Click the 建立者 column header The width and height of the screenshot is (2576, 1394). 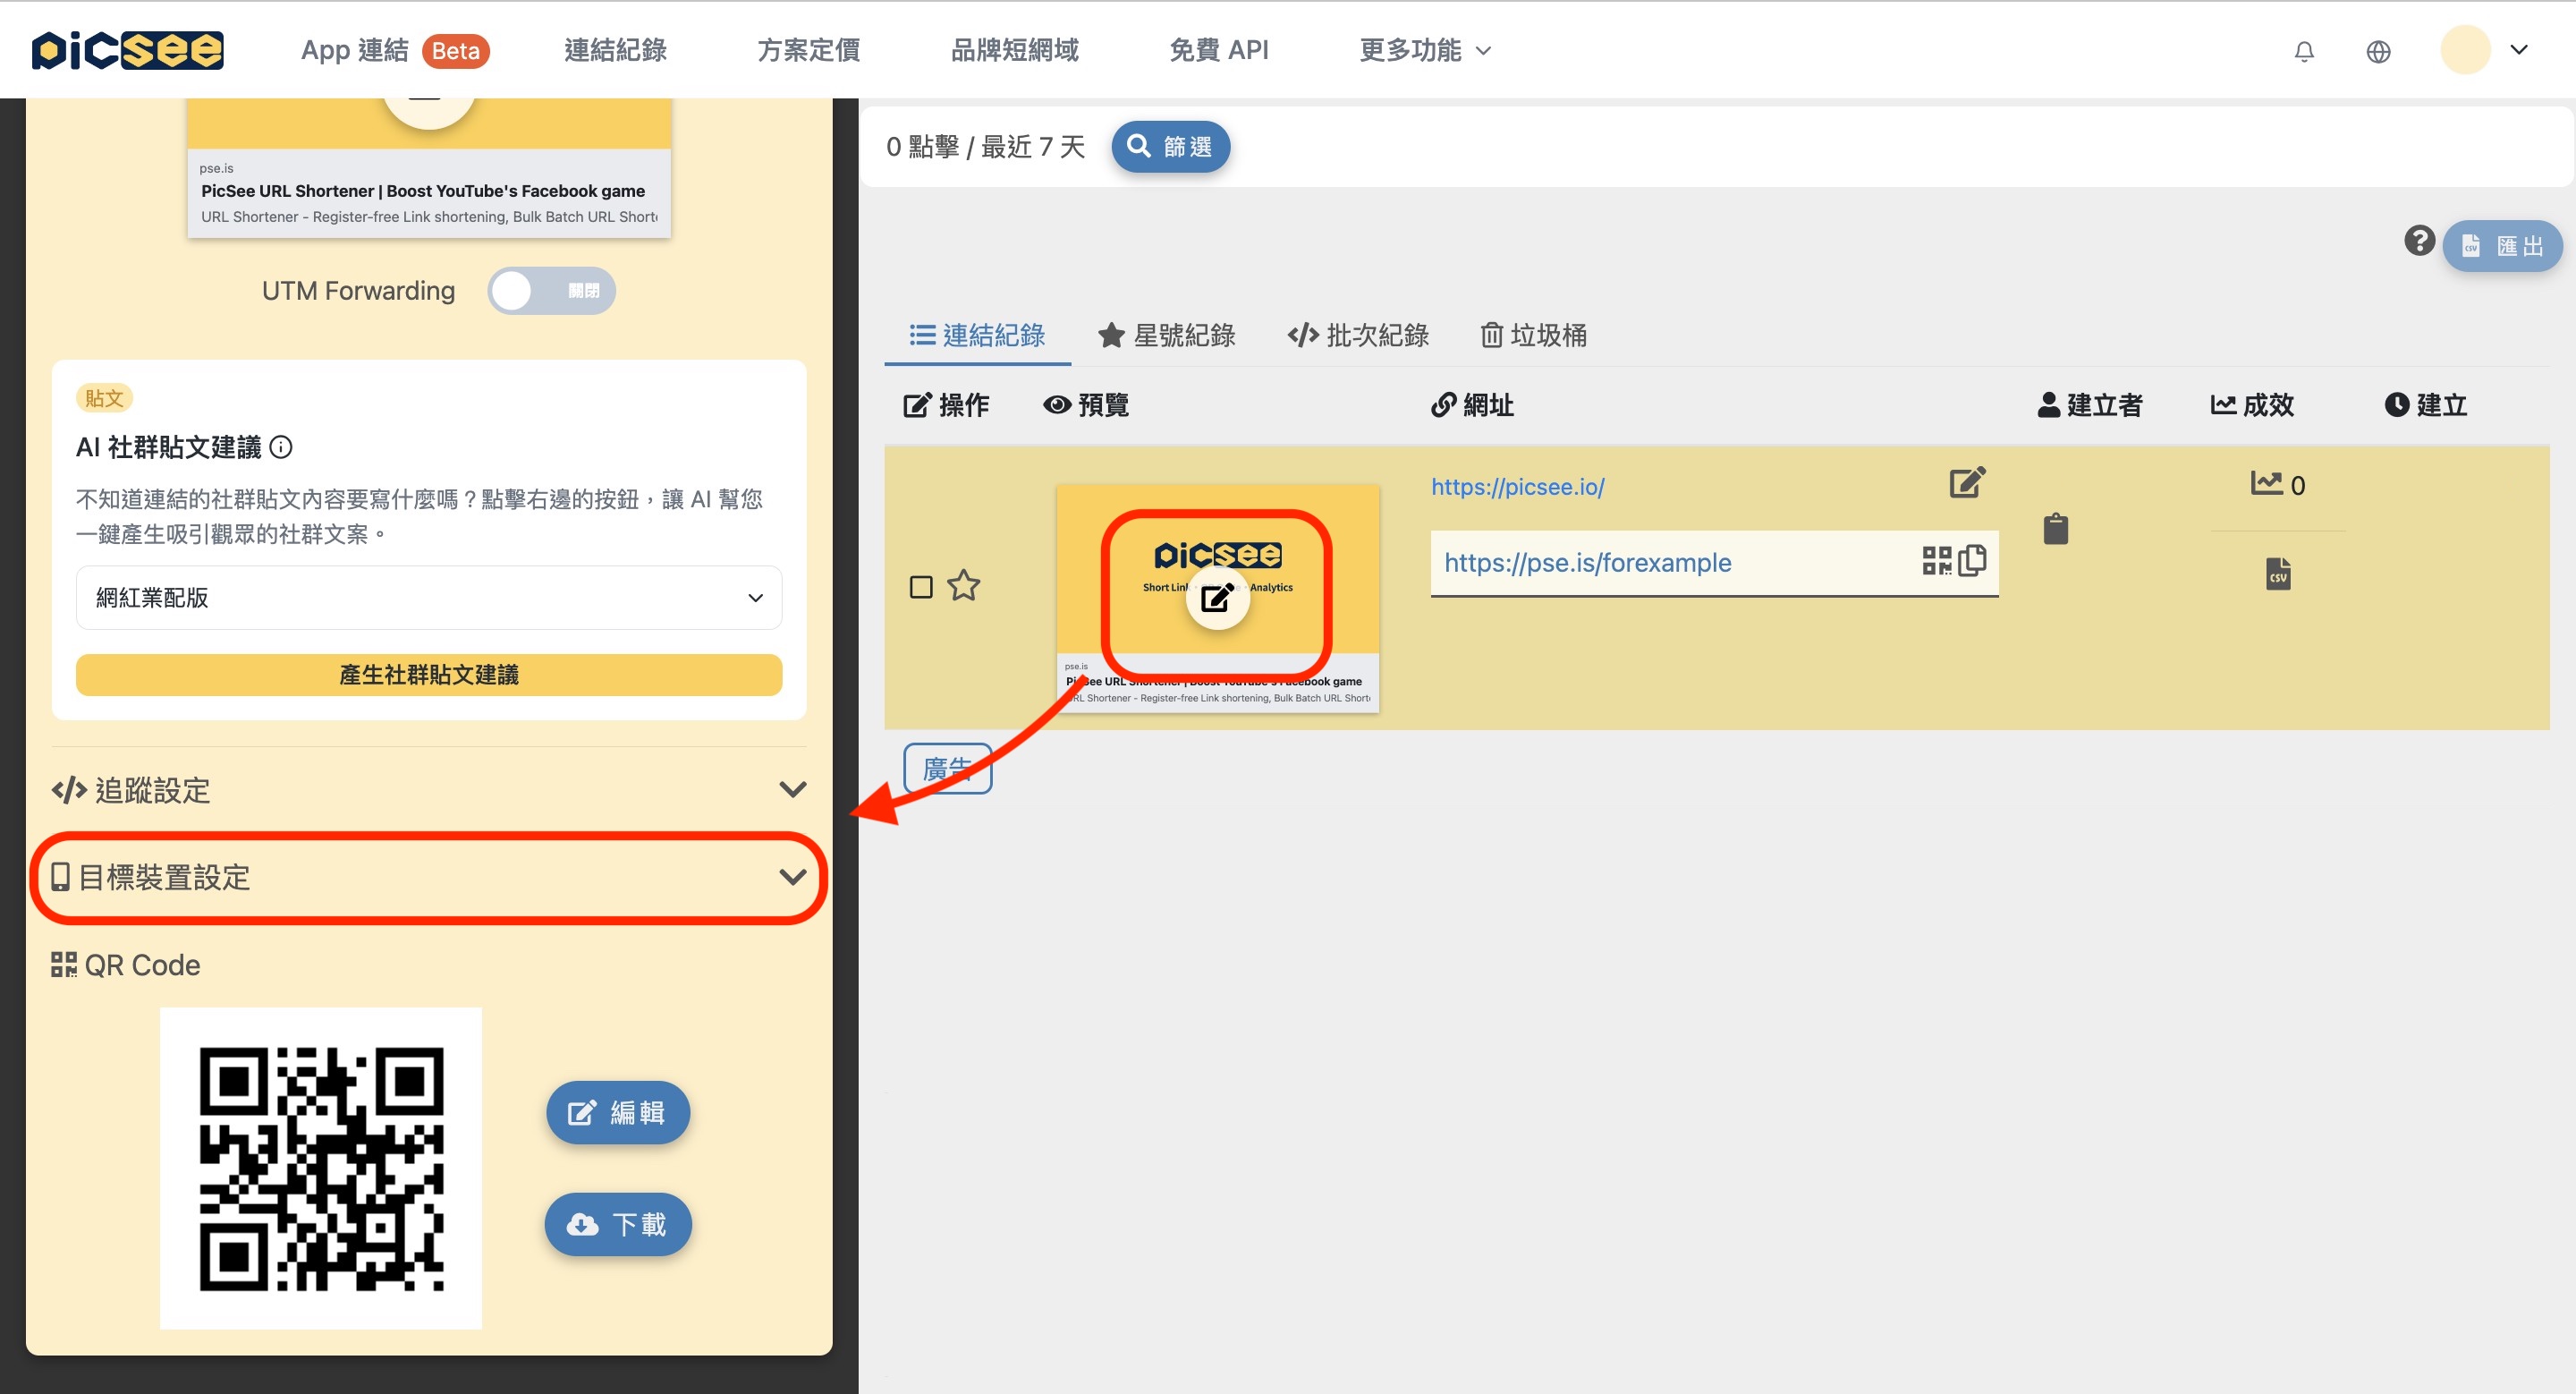tap(2090, 406)
